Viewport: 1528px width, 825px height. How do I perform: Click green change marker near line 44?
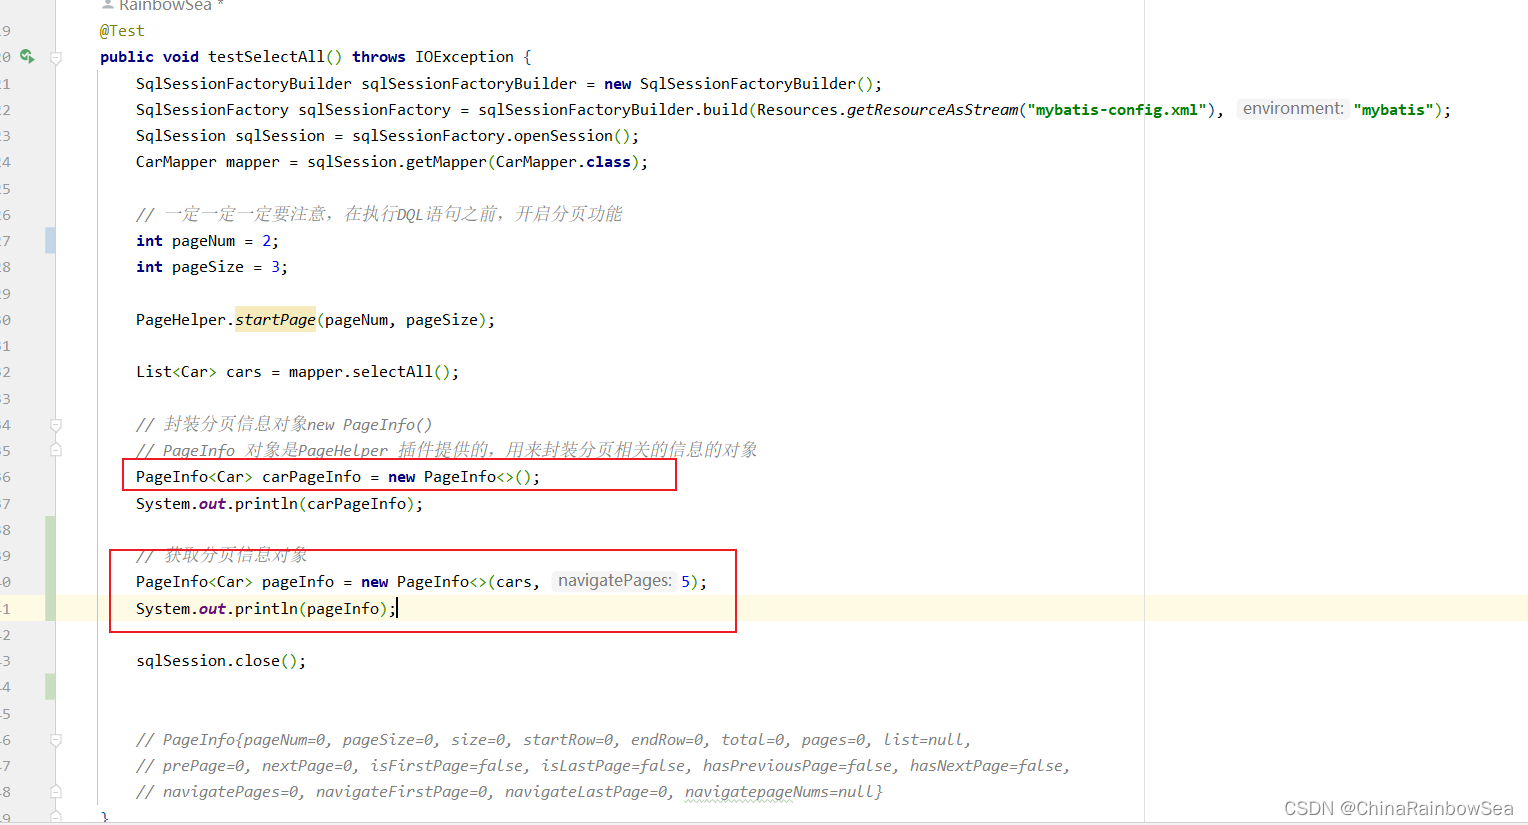pos(50,686)
